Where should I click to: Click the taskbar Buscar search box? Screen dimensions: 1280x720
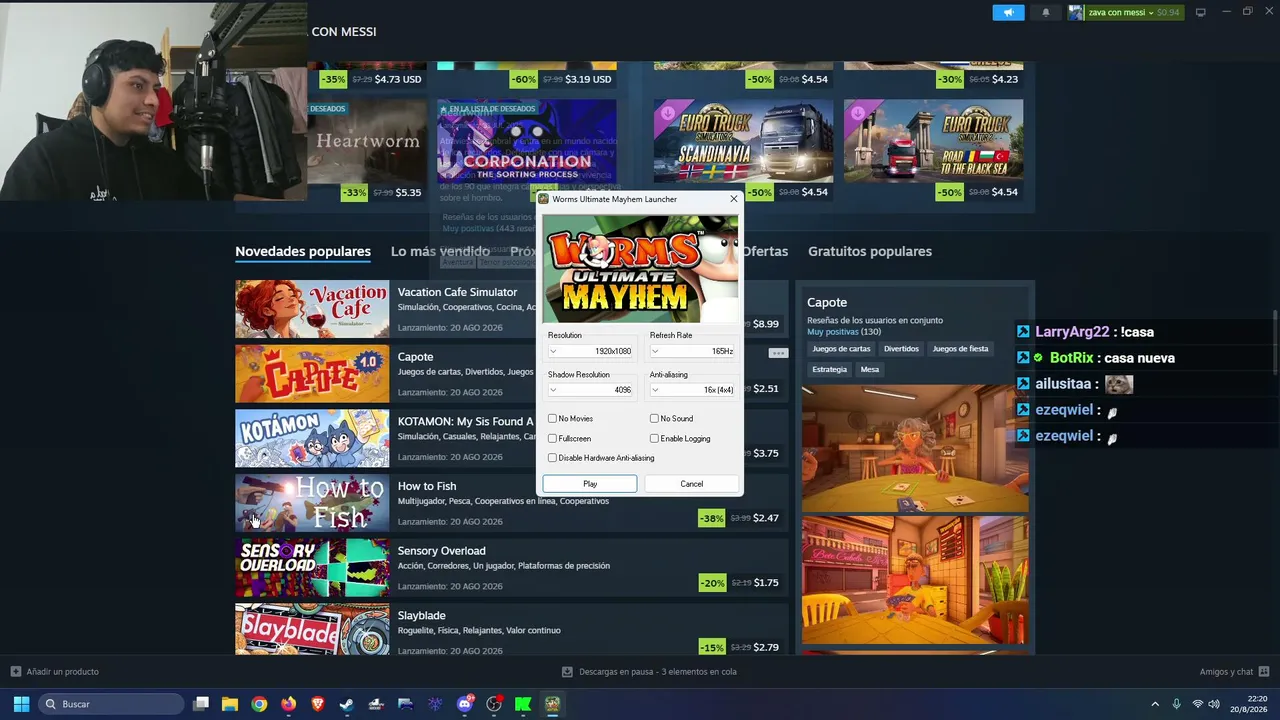(112, 704)
